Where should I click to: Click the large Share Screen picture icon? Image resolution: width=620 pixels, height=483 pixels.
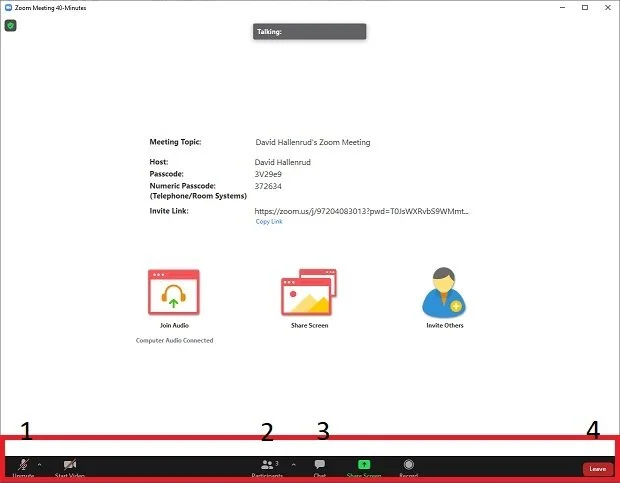click(309, 292)
